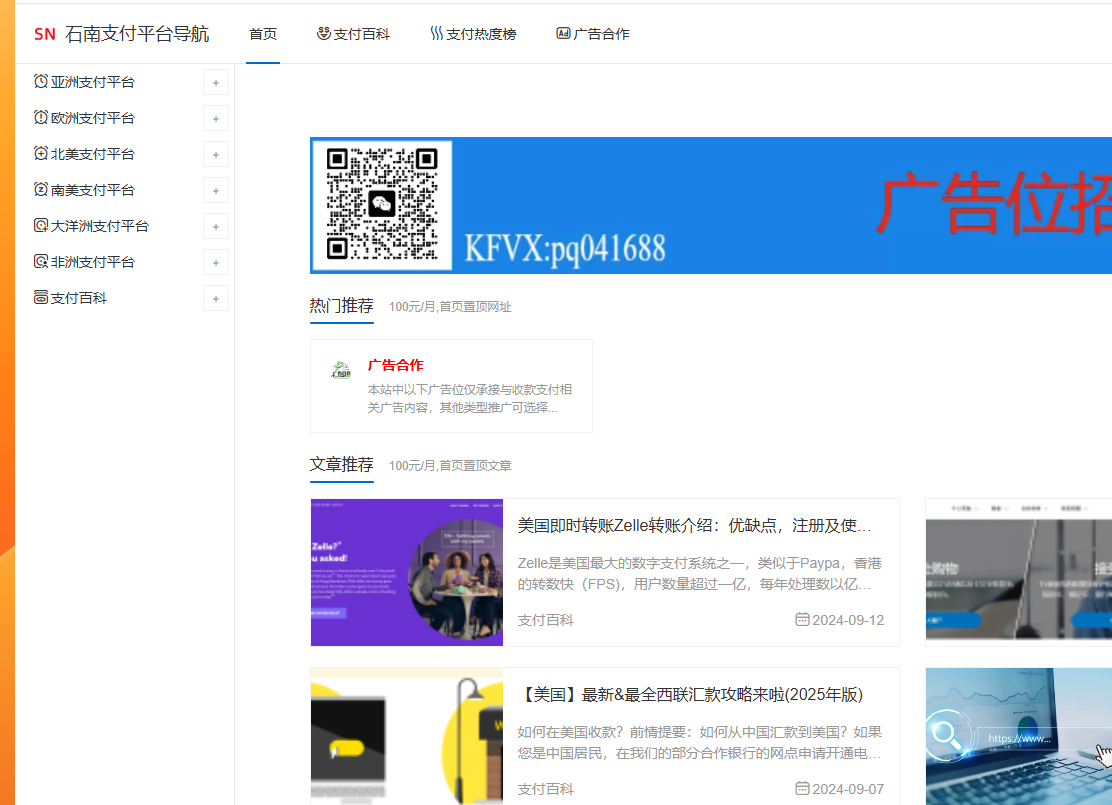Open the red 广告合作 card link
1112x805 pixels.
pos(395,365)
